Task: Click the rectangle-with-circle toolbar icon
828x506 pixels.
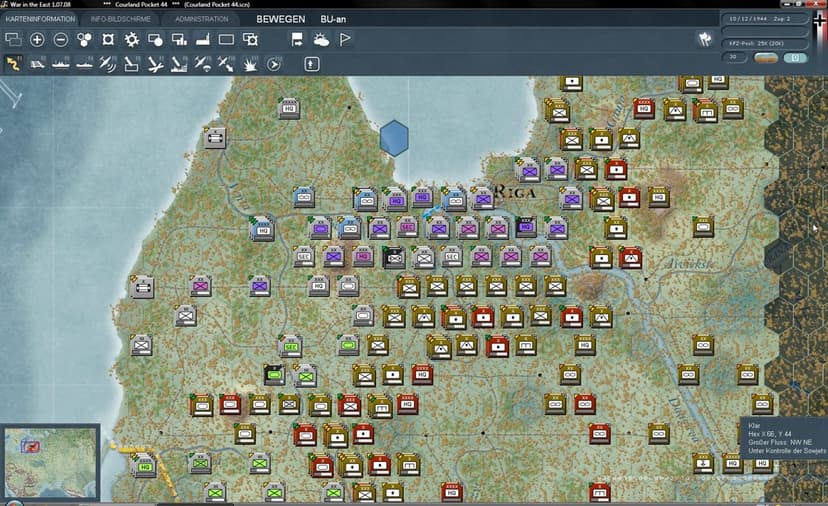Action: point(155,40)
